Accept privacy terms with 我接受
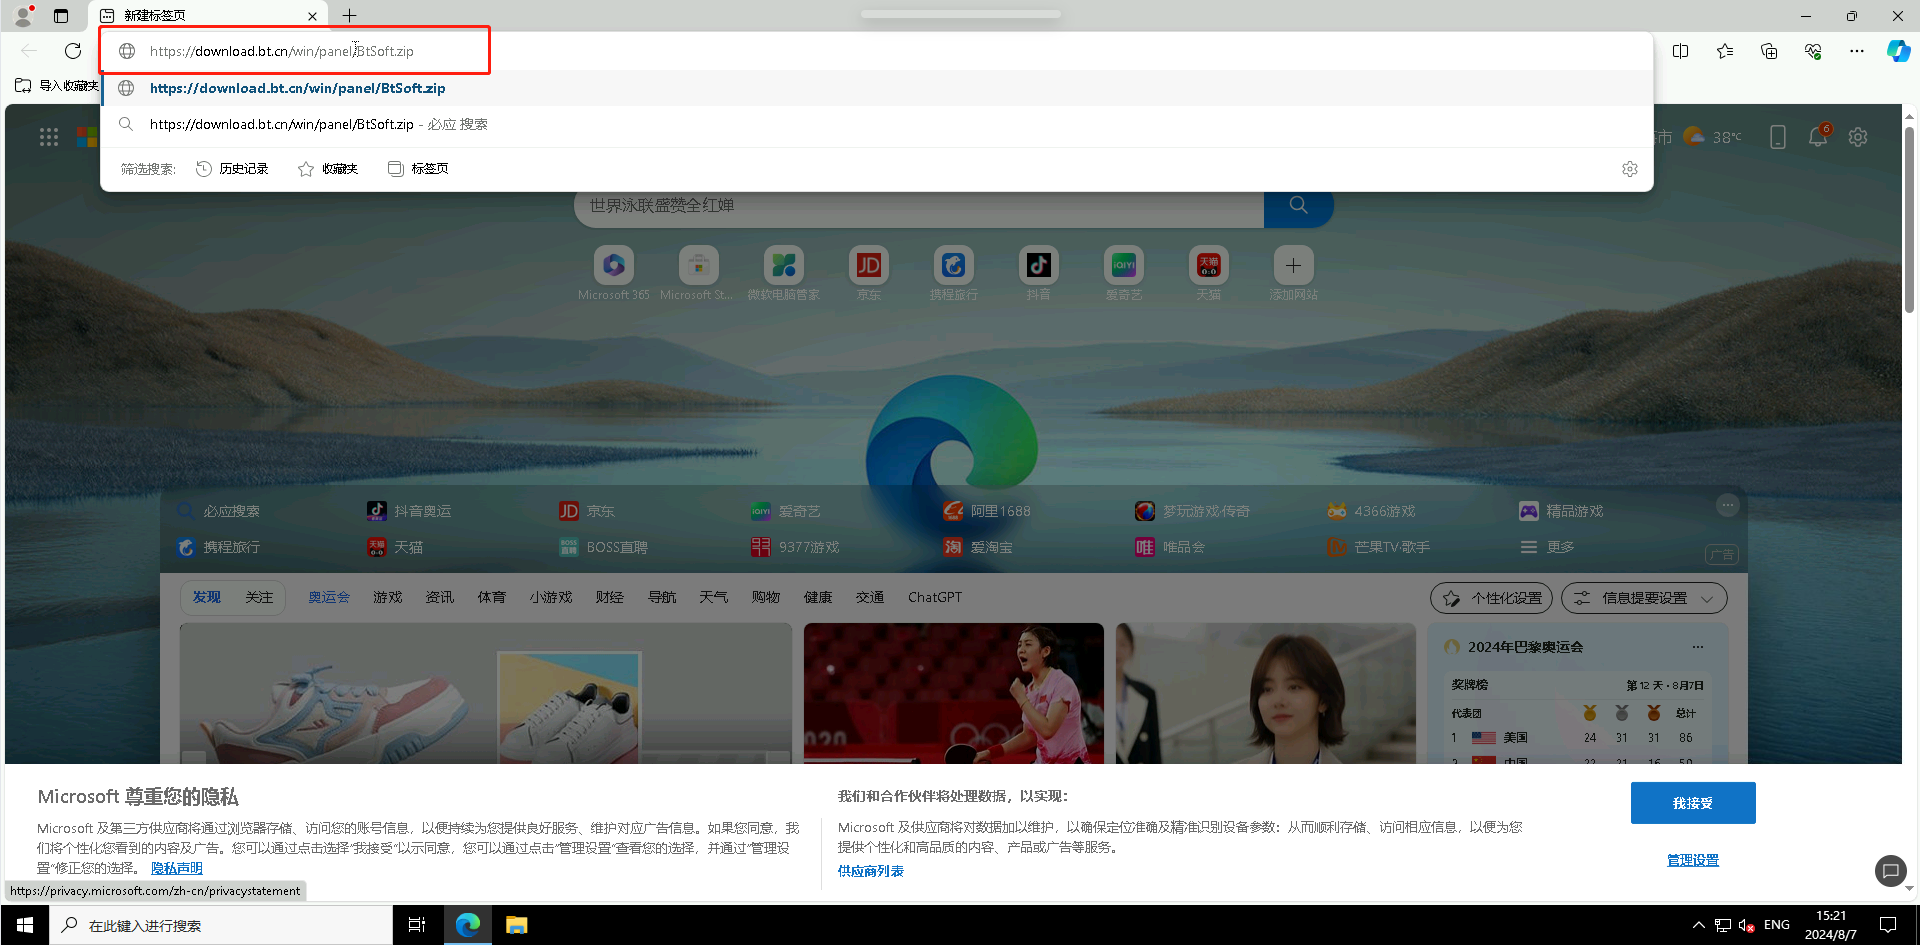This screenshot has height=945, width=1920. coord(1693,803)
